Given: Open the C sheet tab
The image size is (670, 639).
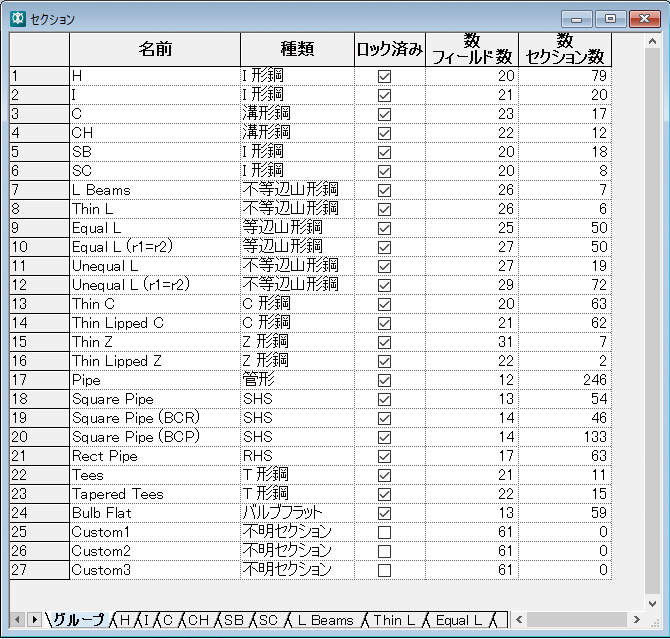Looking at the screenshot, I should pyautogui.click(x=168, y=620).
